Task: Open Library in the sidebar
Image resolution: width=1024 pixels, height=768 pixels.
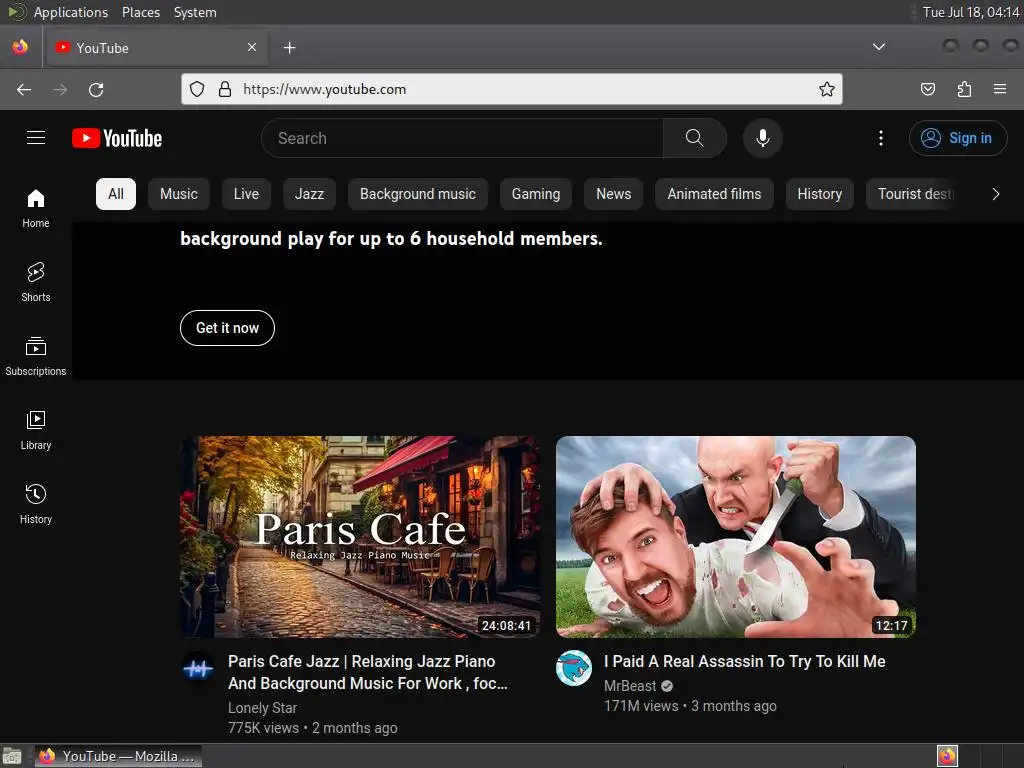Action: point(36,430)
